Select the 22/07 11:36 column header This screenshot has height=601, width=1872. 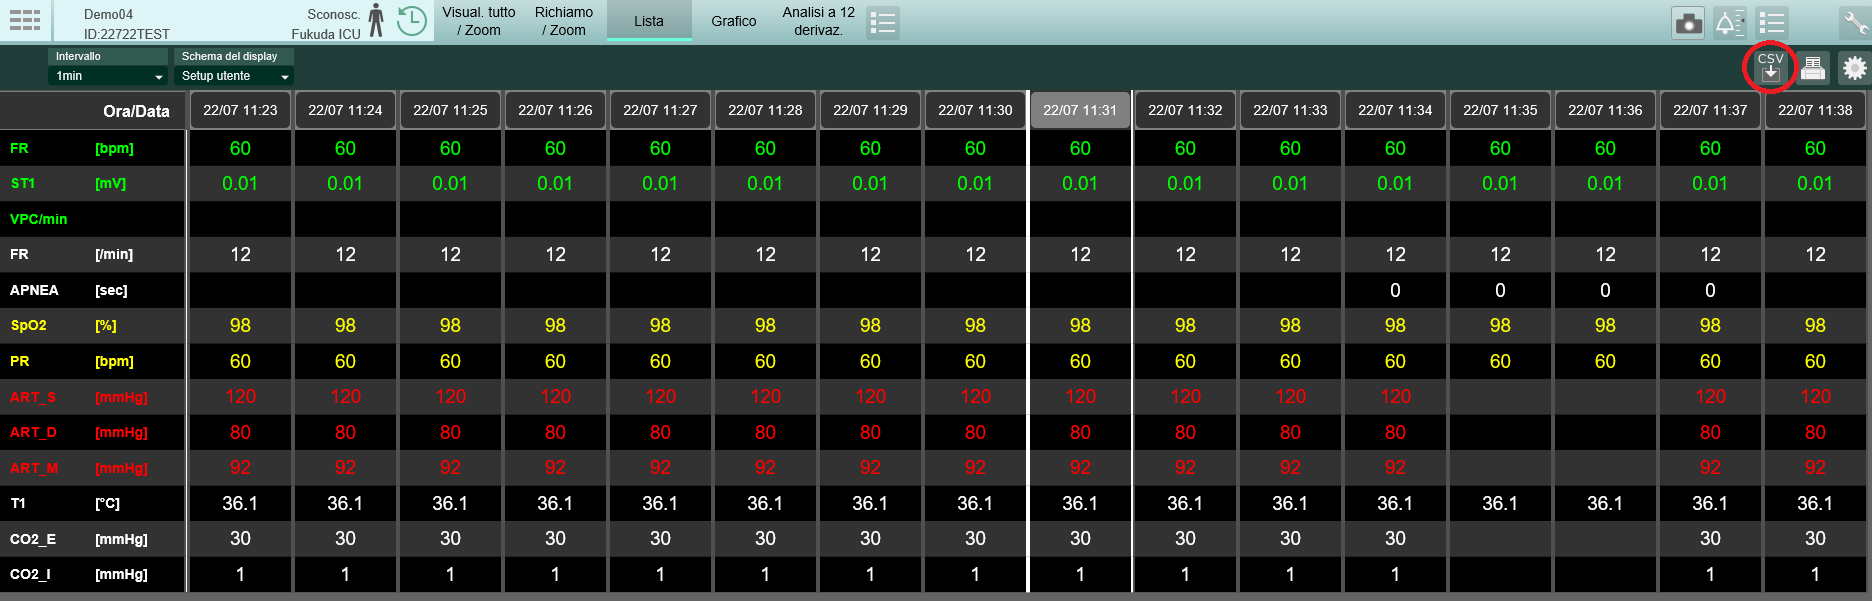coord(1605,110)
